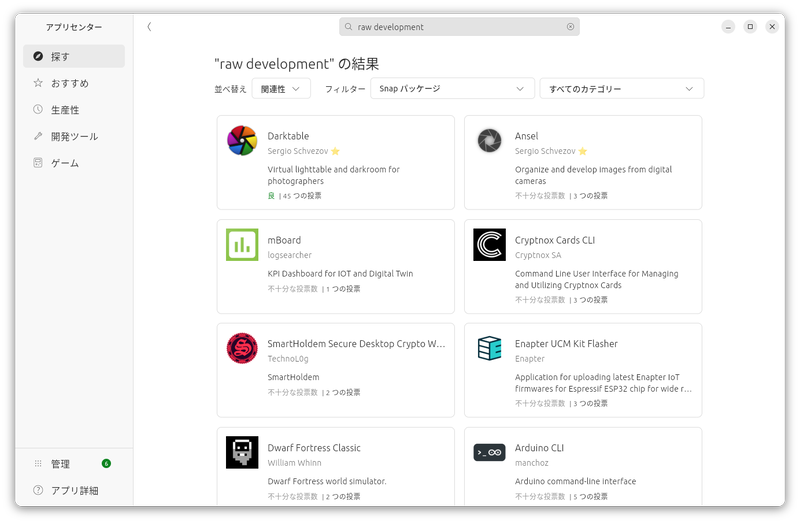The height and width of the screenshot is (523, 800).
Task: Click the Arduino CLI title
Action: 539,447
